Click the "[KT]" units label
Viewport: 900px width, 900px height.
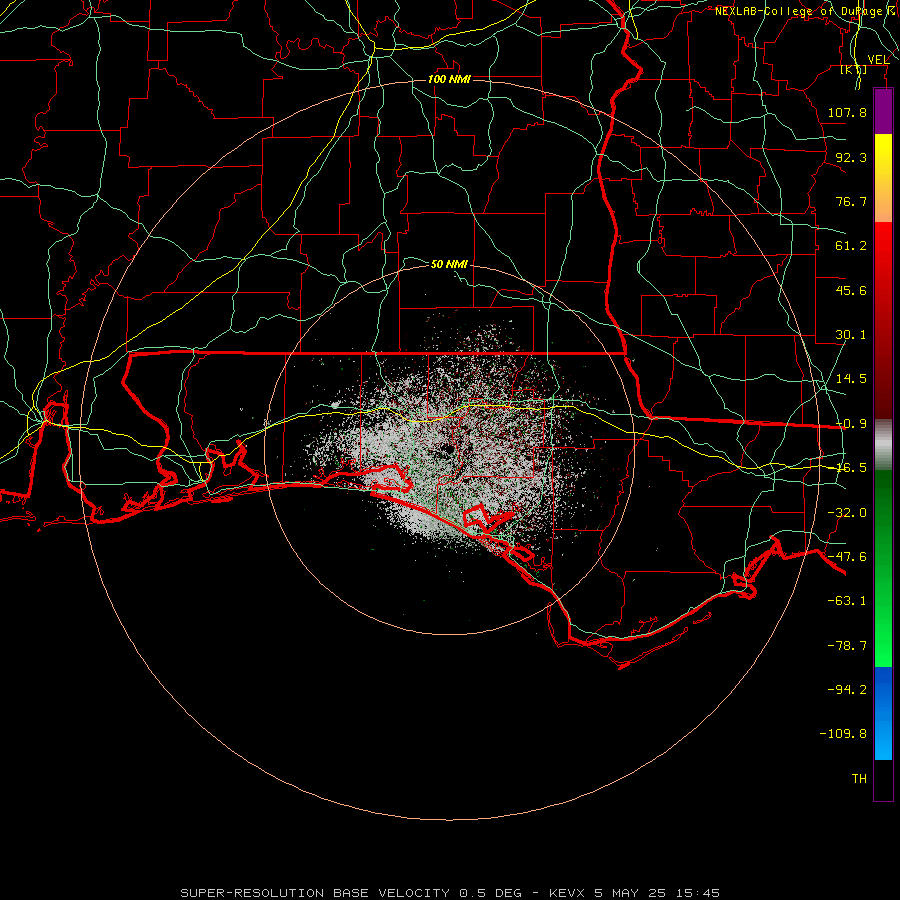click(x=854, y=70)
